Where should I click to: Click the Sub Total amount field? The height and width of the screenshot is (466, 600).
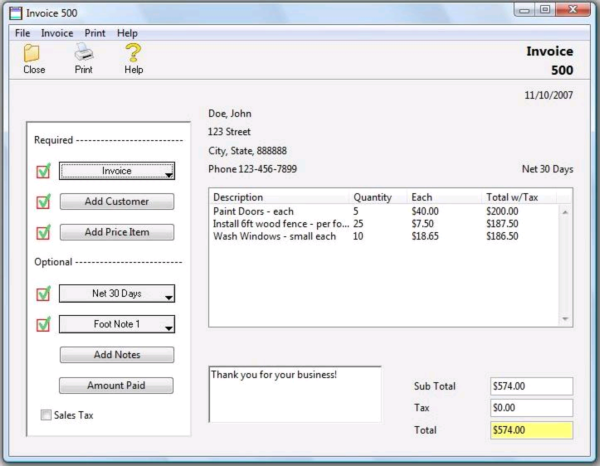[531, 386]
